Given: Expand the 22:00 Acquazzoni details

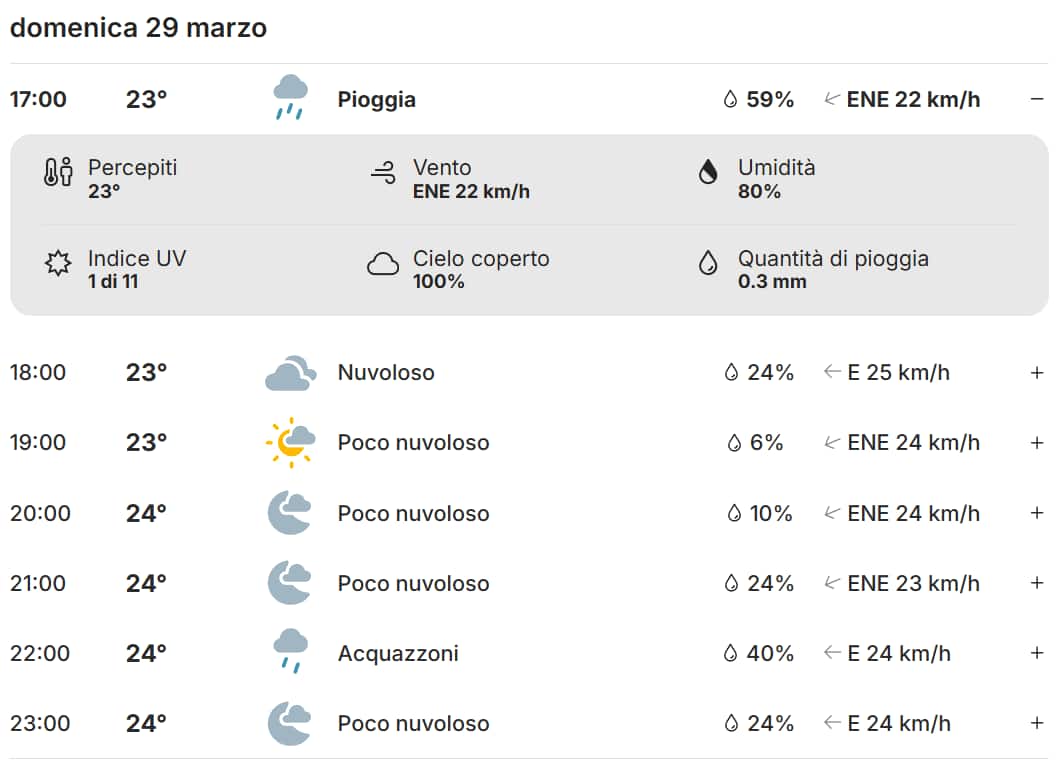Looking at the screenshot, I should point(1037,653).
